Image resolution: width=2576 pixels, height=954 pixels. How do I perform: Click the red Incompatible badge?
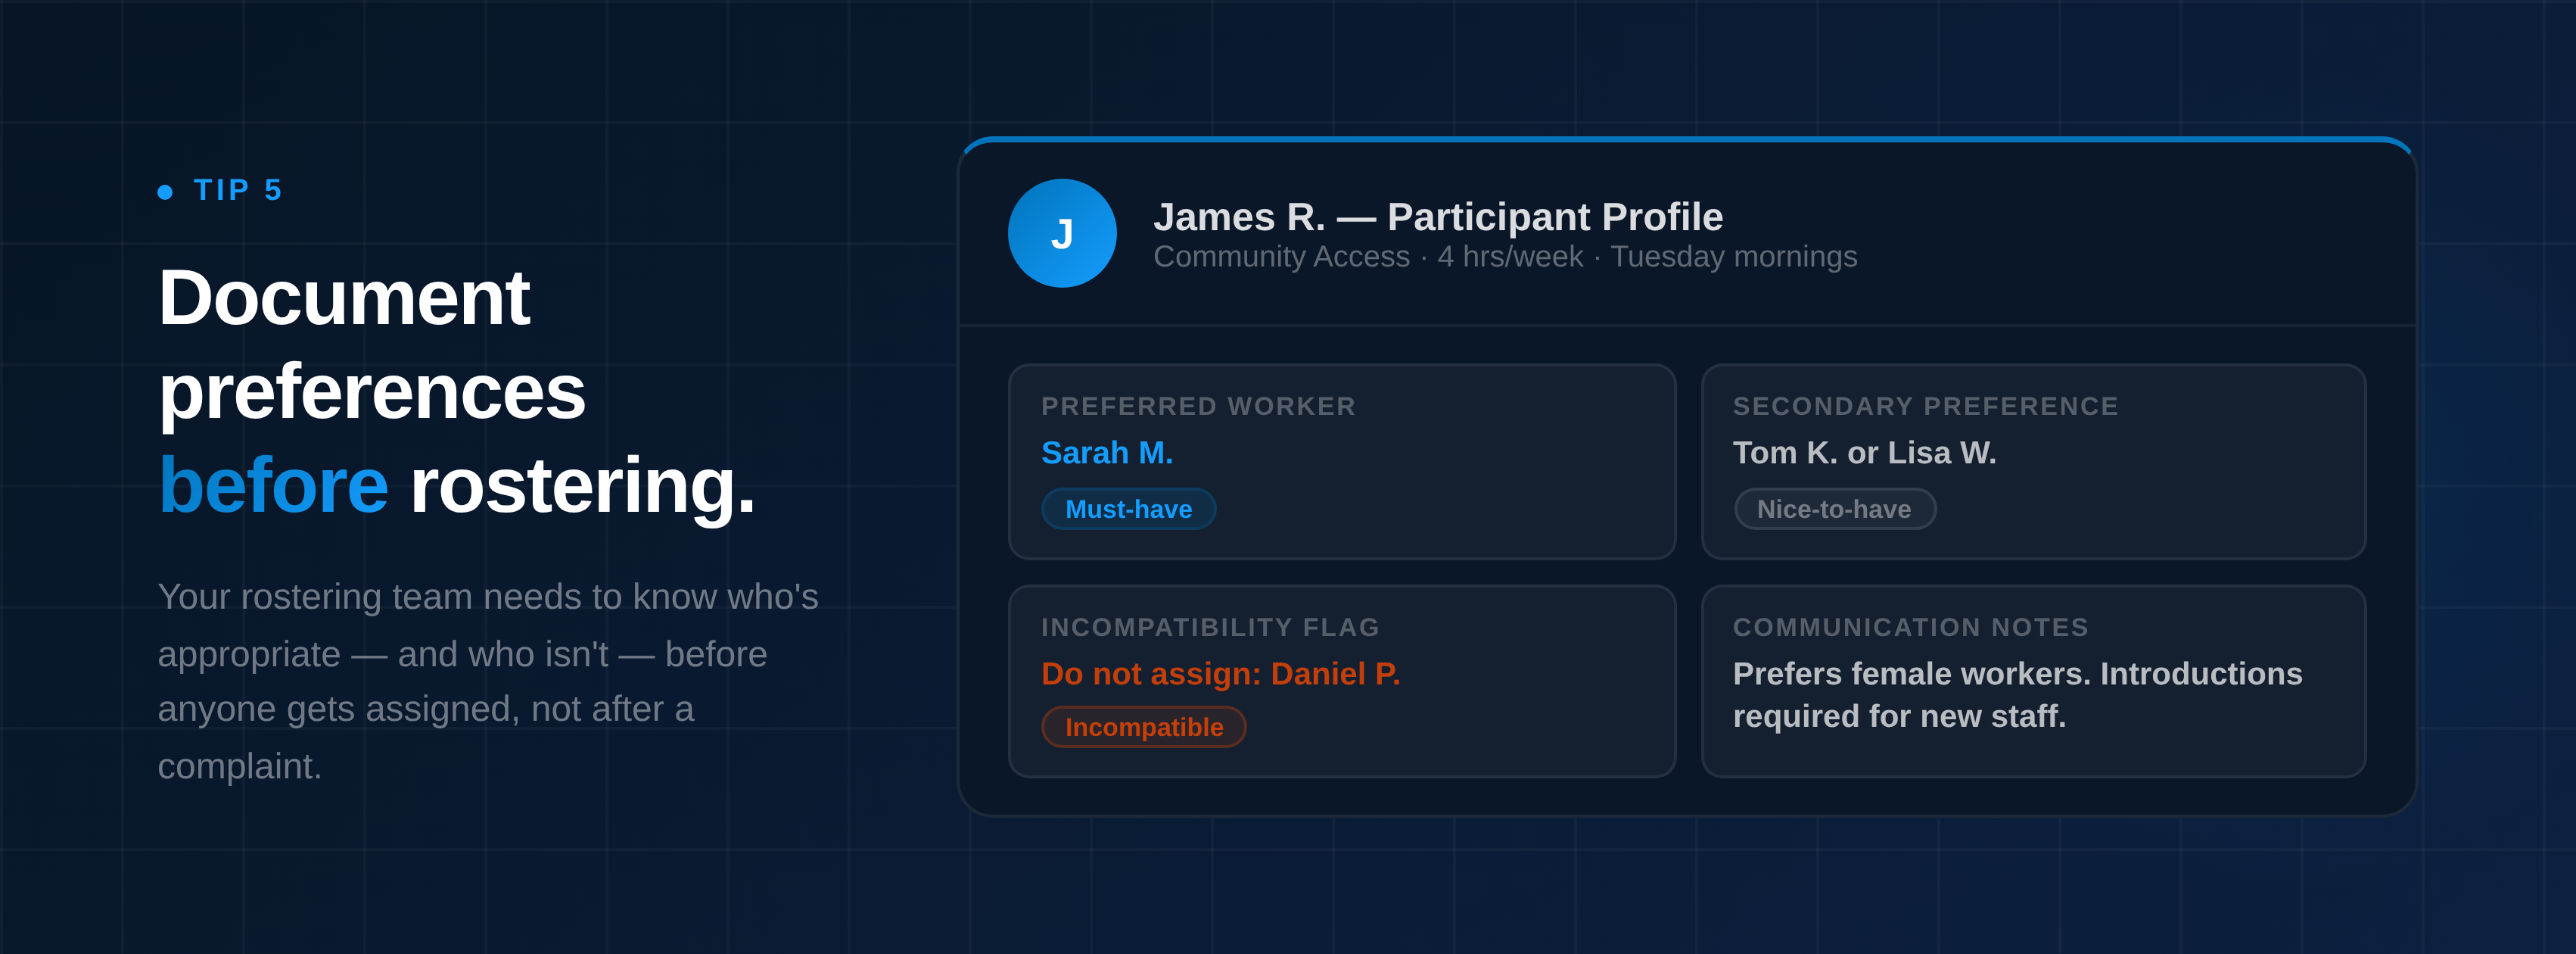(x=1143, y=727)
